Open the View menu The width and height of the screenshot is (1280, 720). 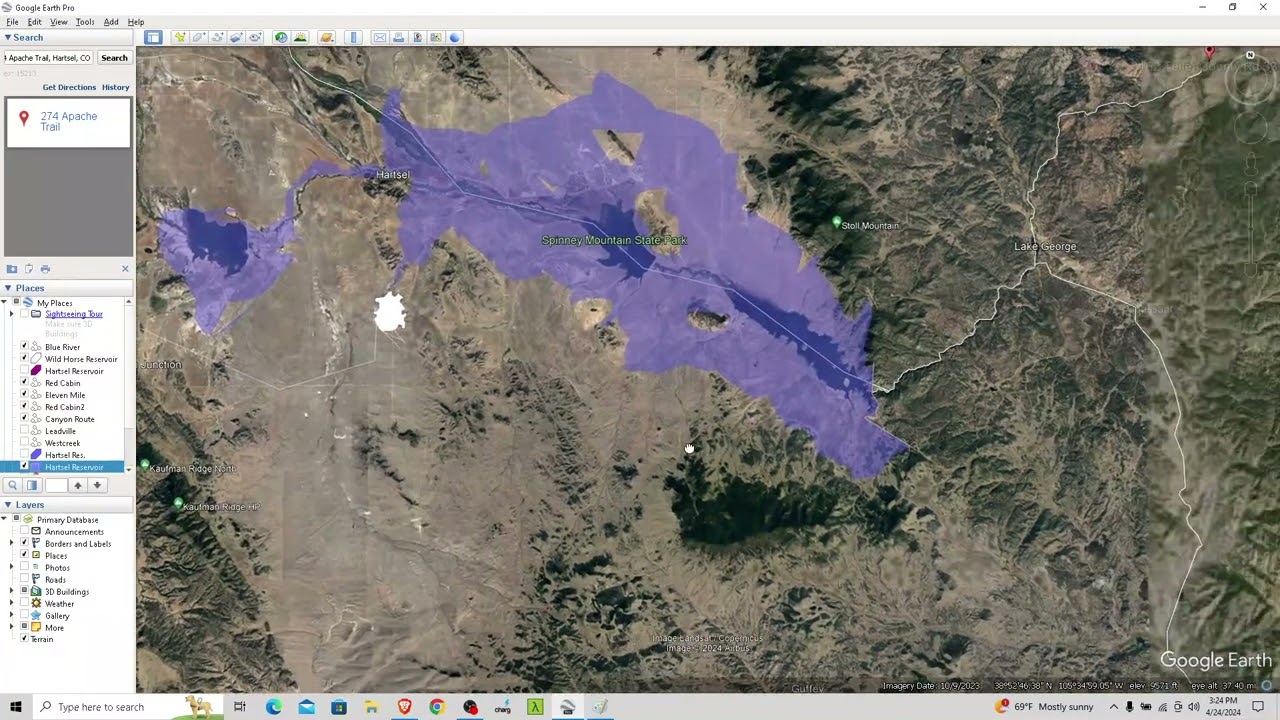[x=59, y=22]
